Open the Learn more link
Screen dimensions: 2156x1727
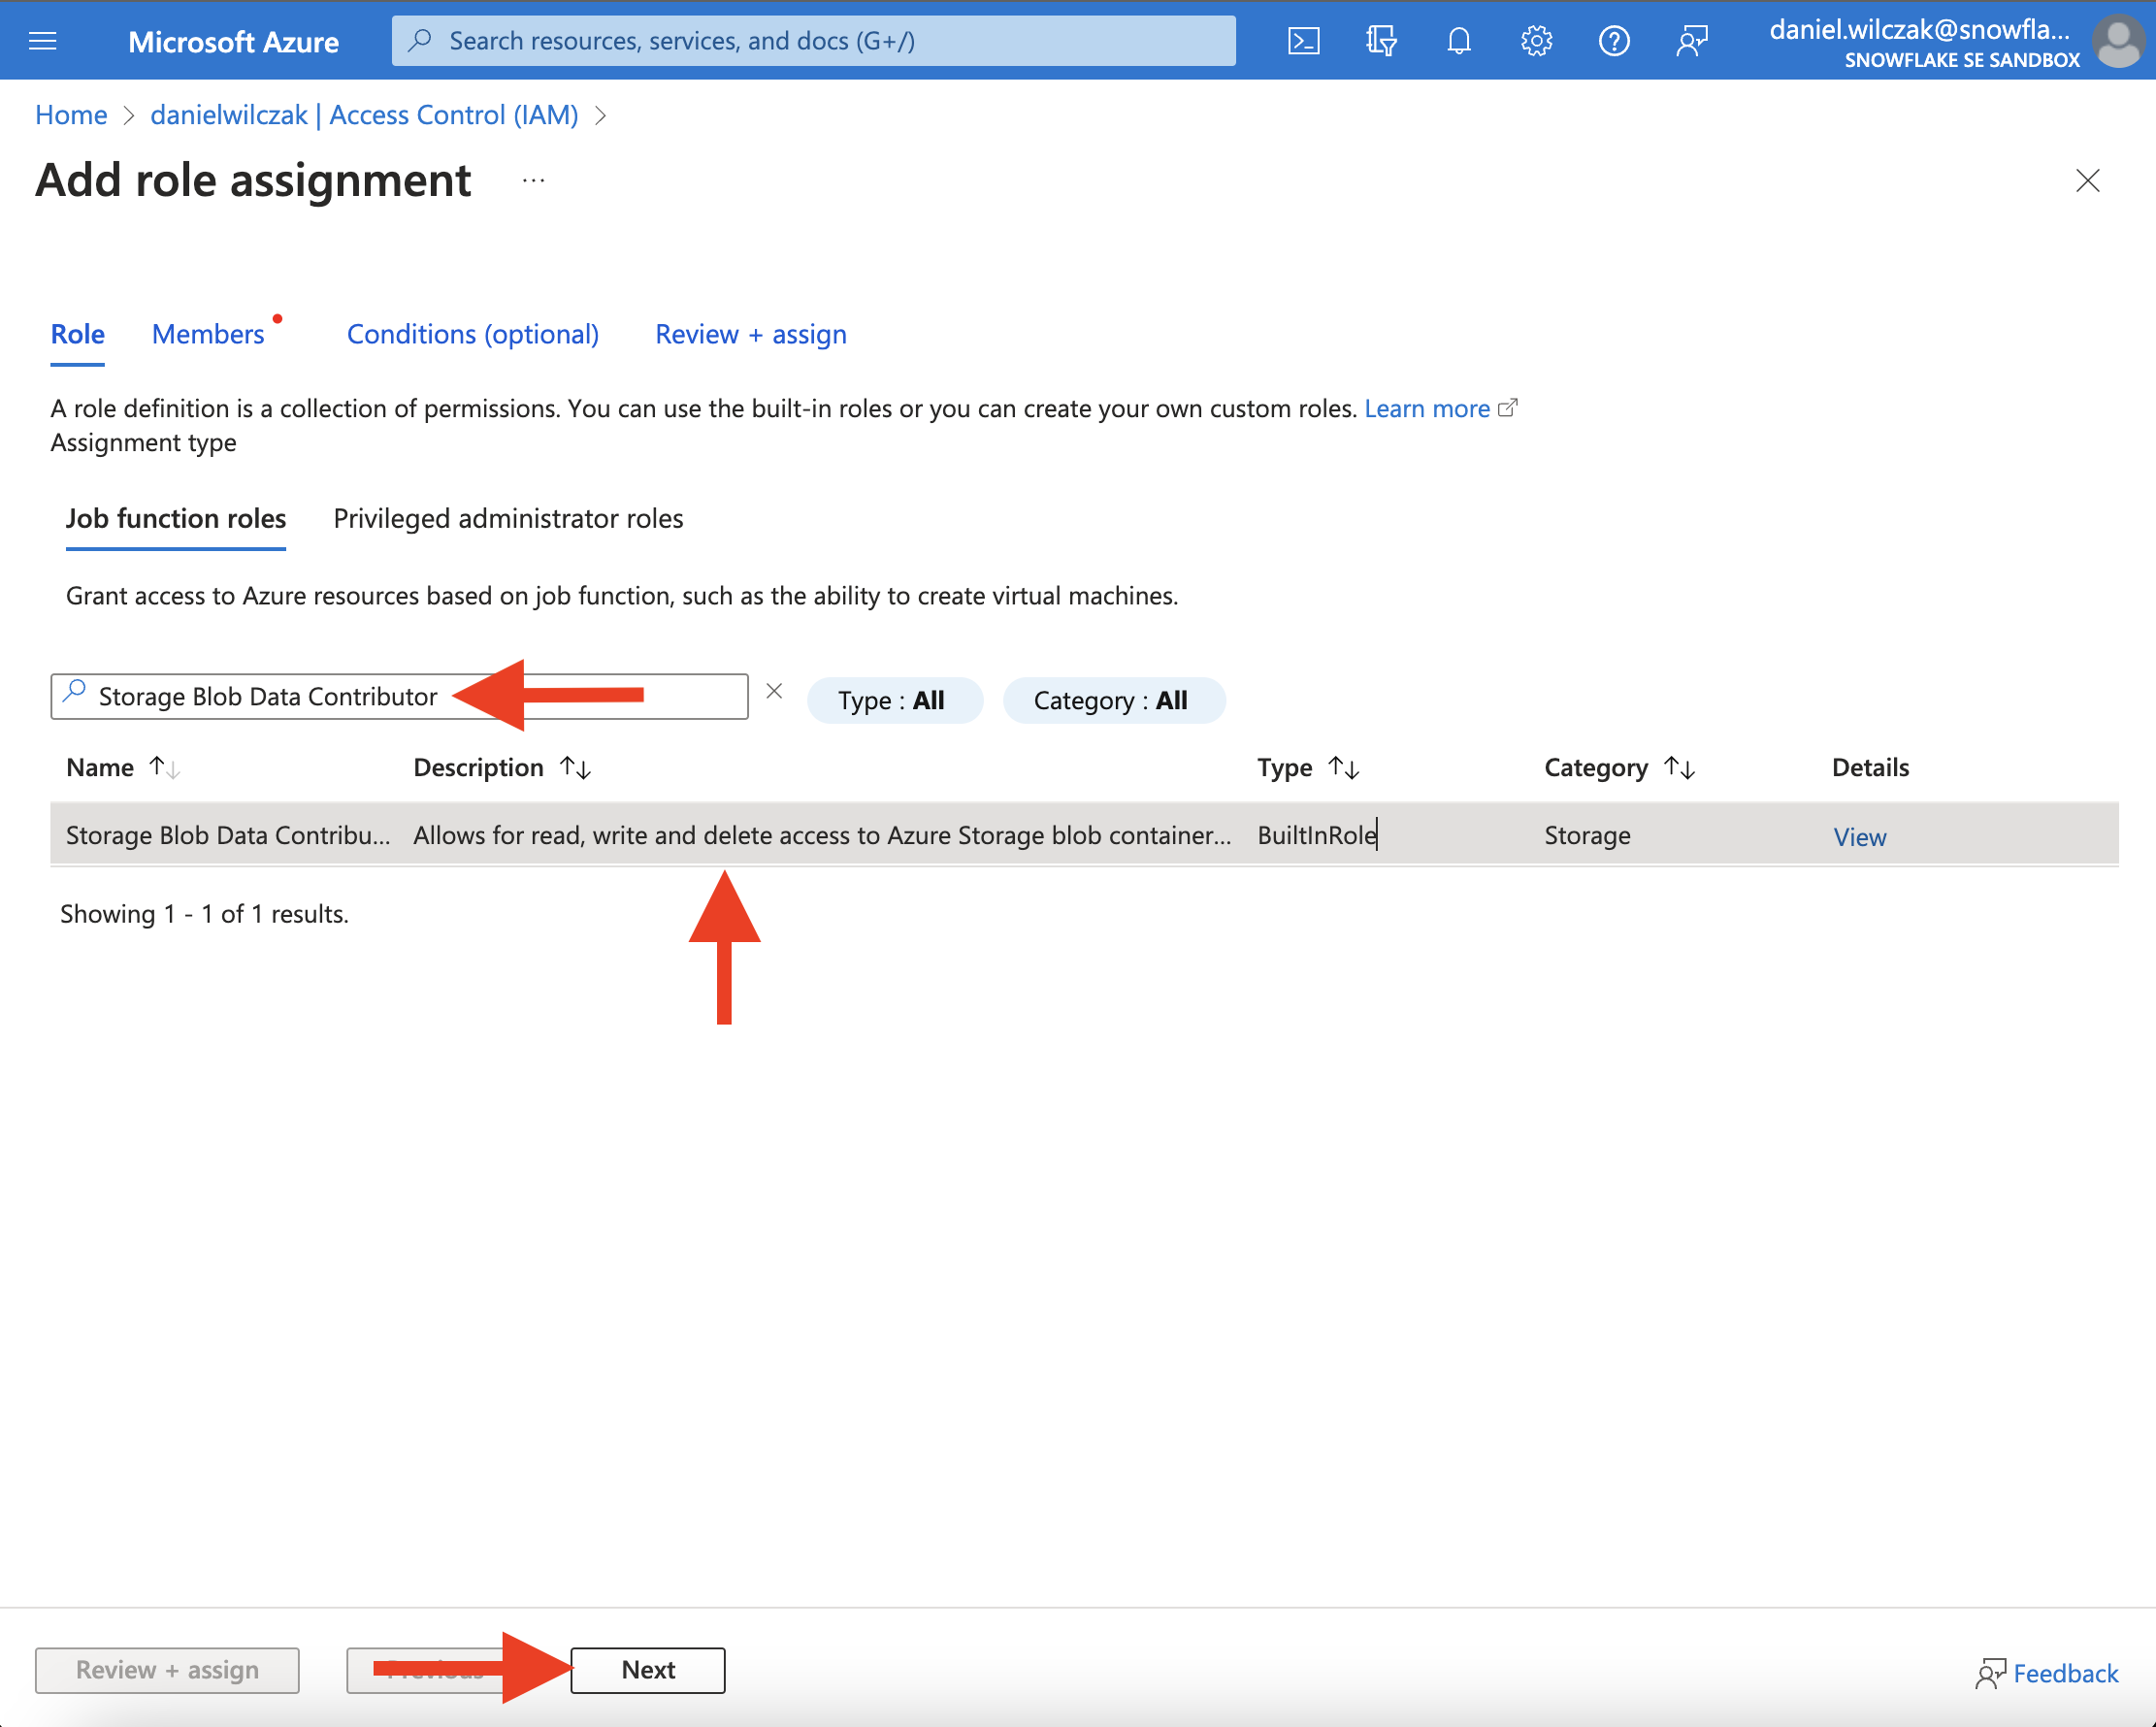coord(1427,408)
